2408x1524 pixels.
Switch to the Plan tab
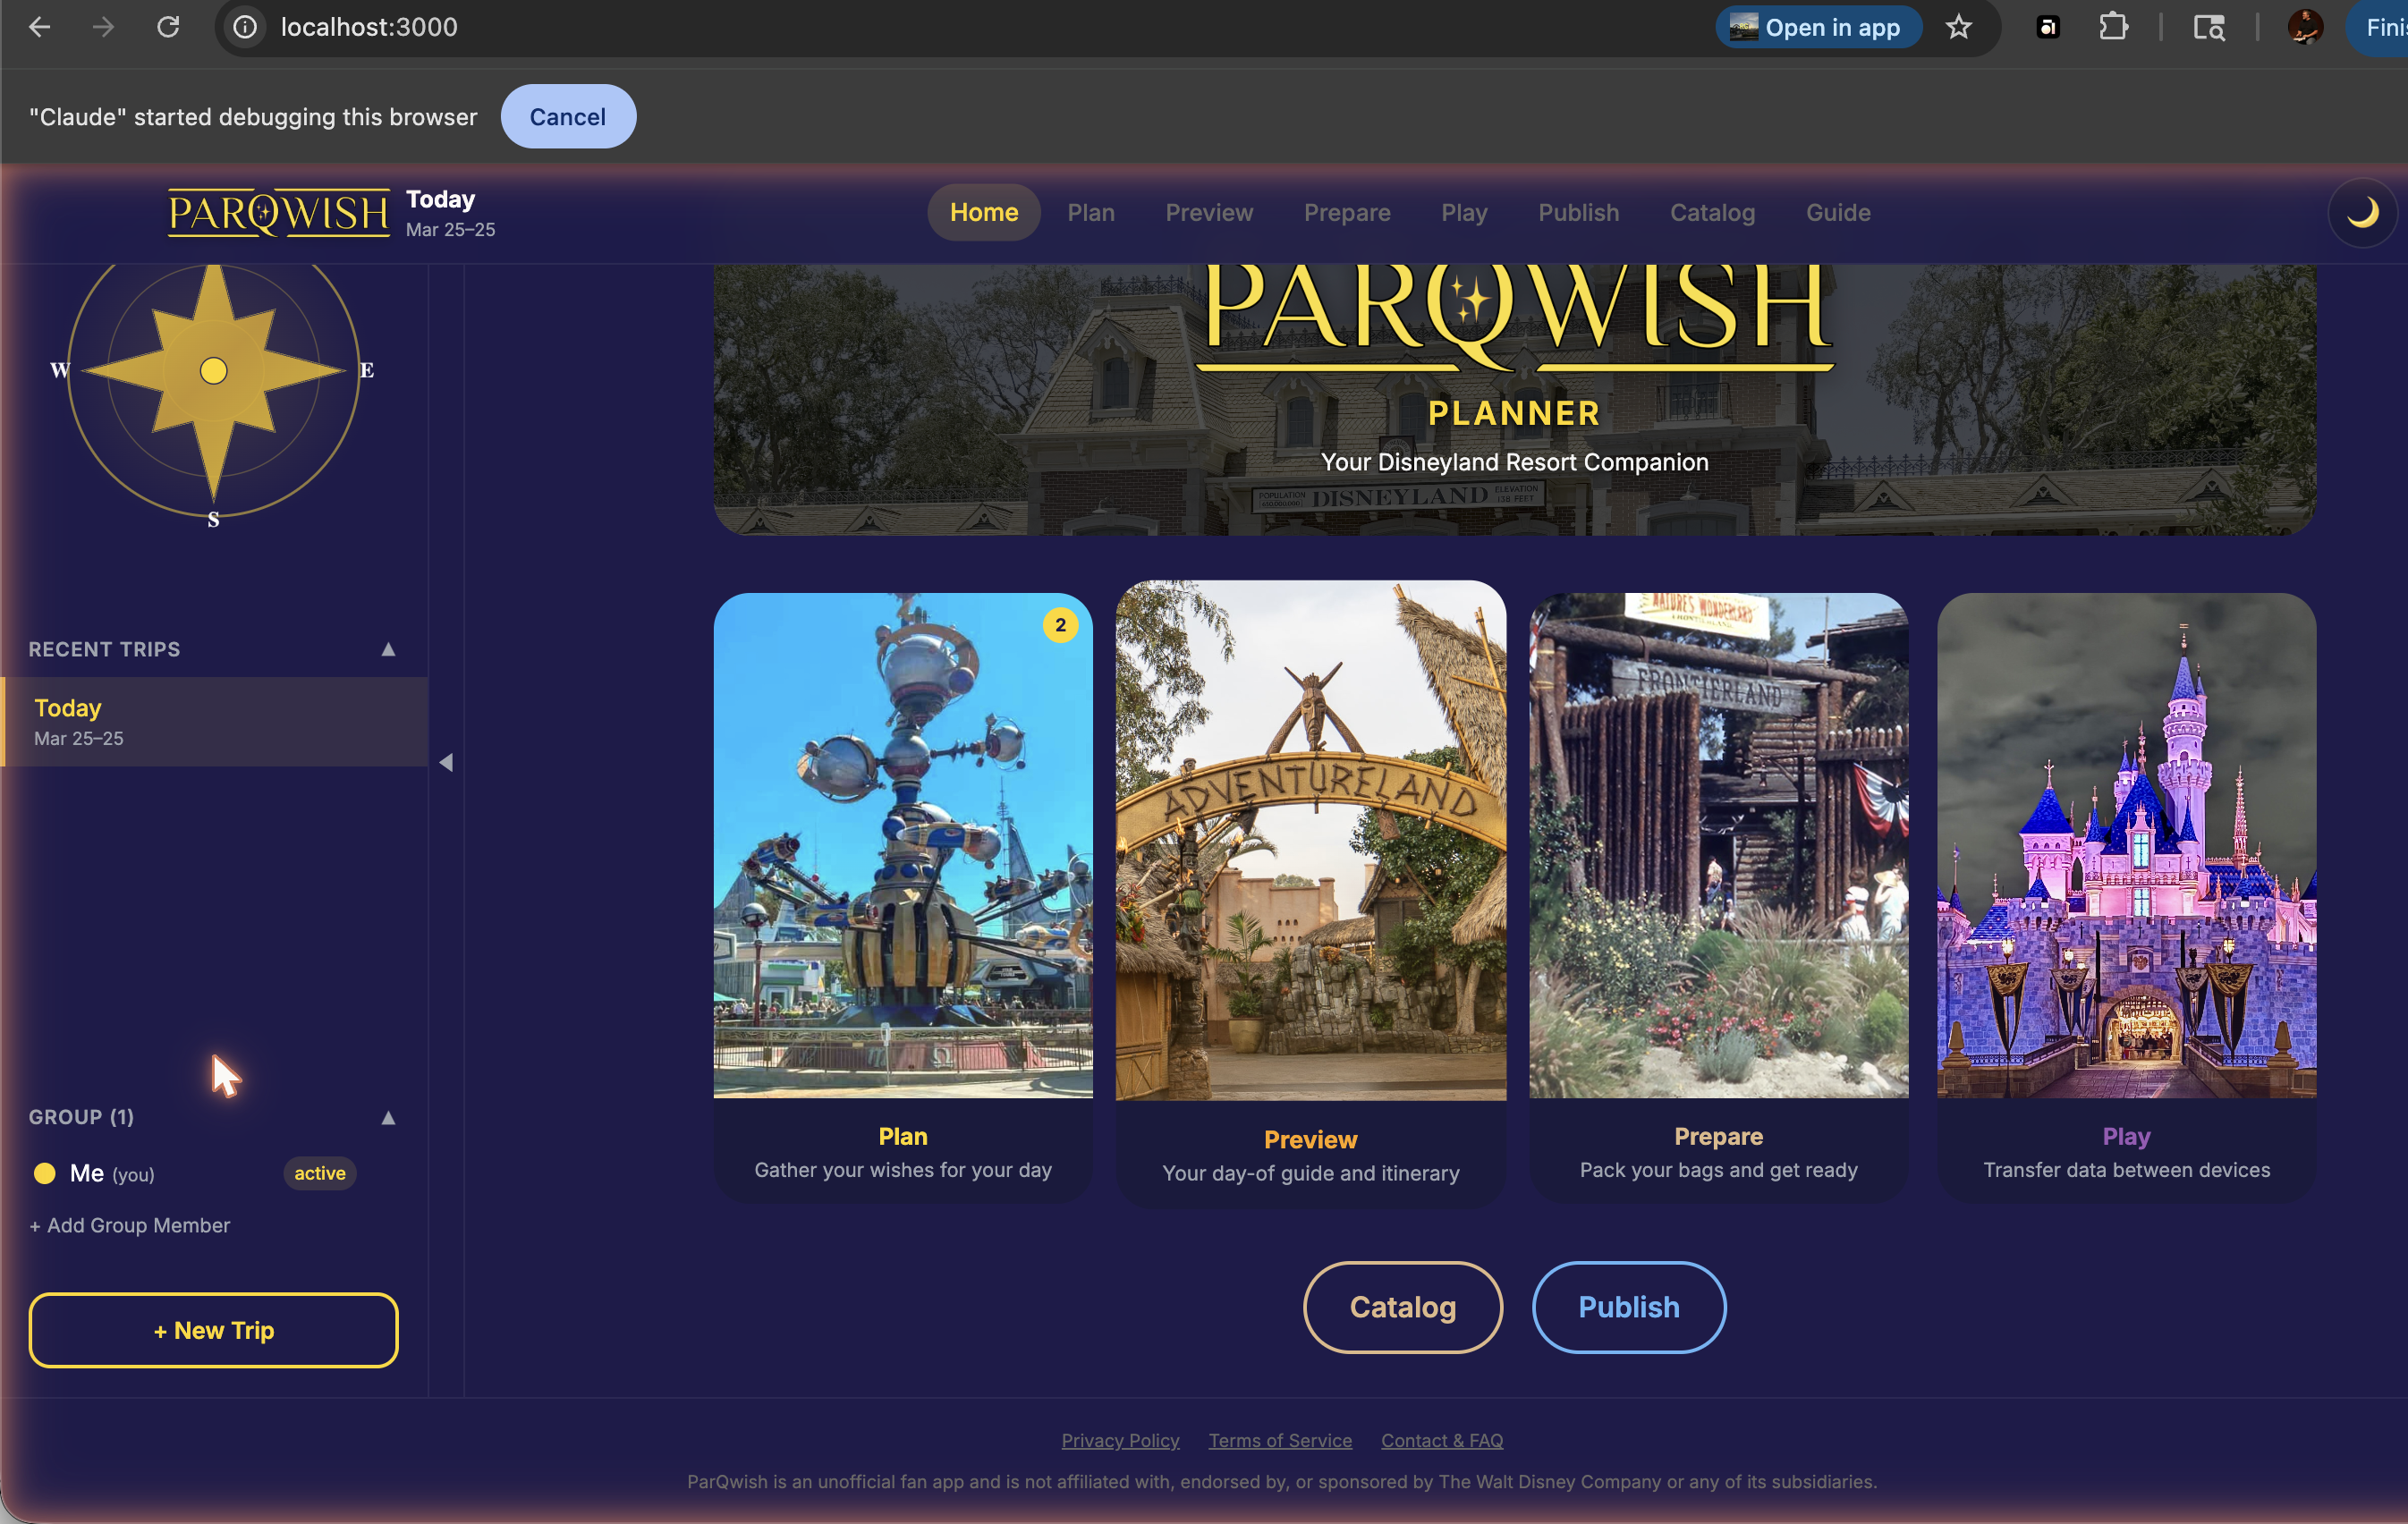[1090, 213]
